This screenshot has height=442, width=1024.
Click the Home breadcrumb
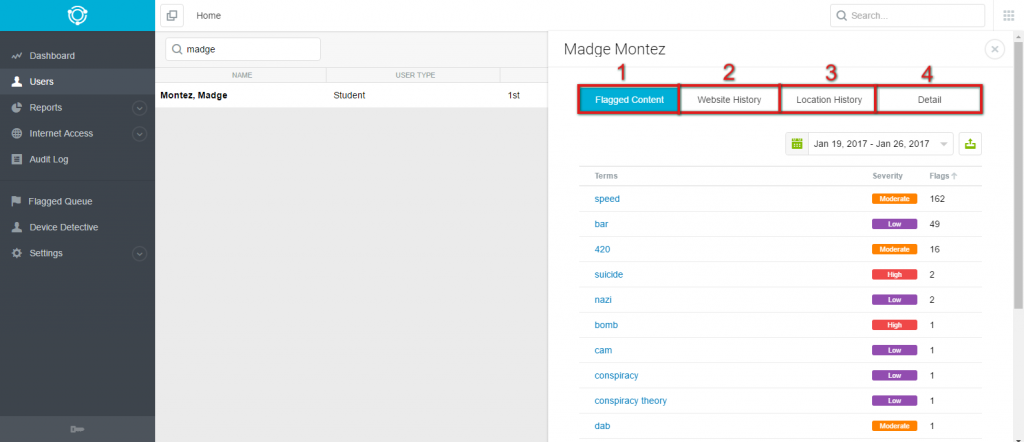[208, 16]
